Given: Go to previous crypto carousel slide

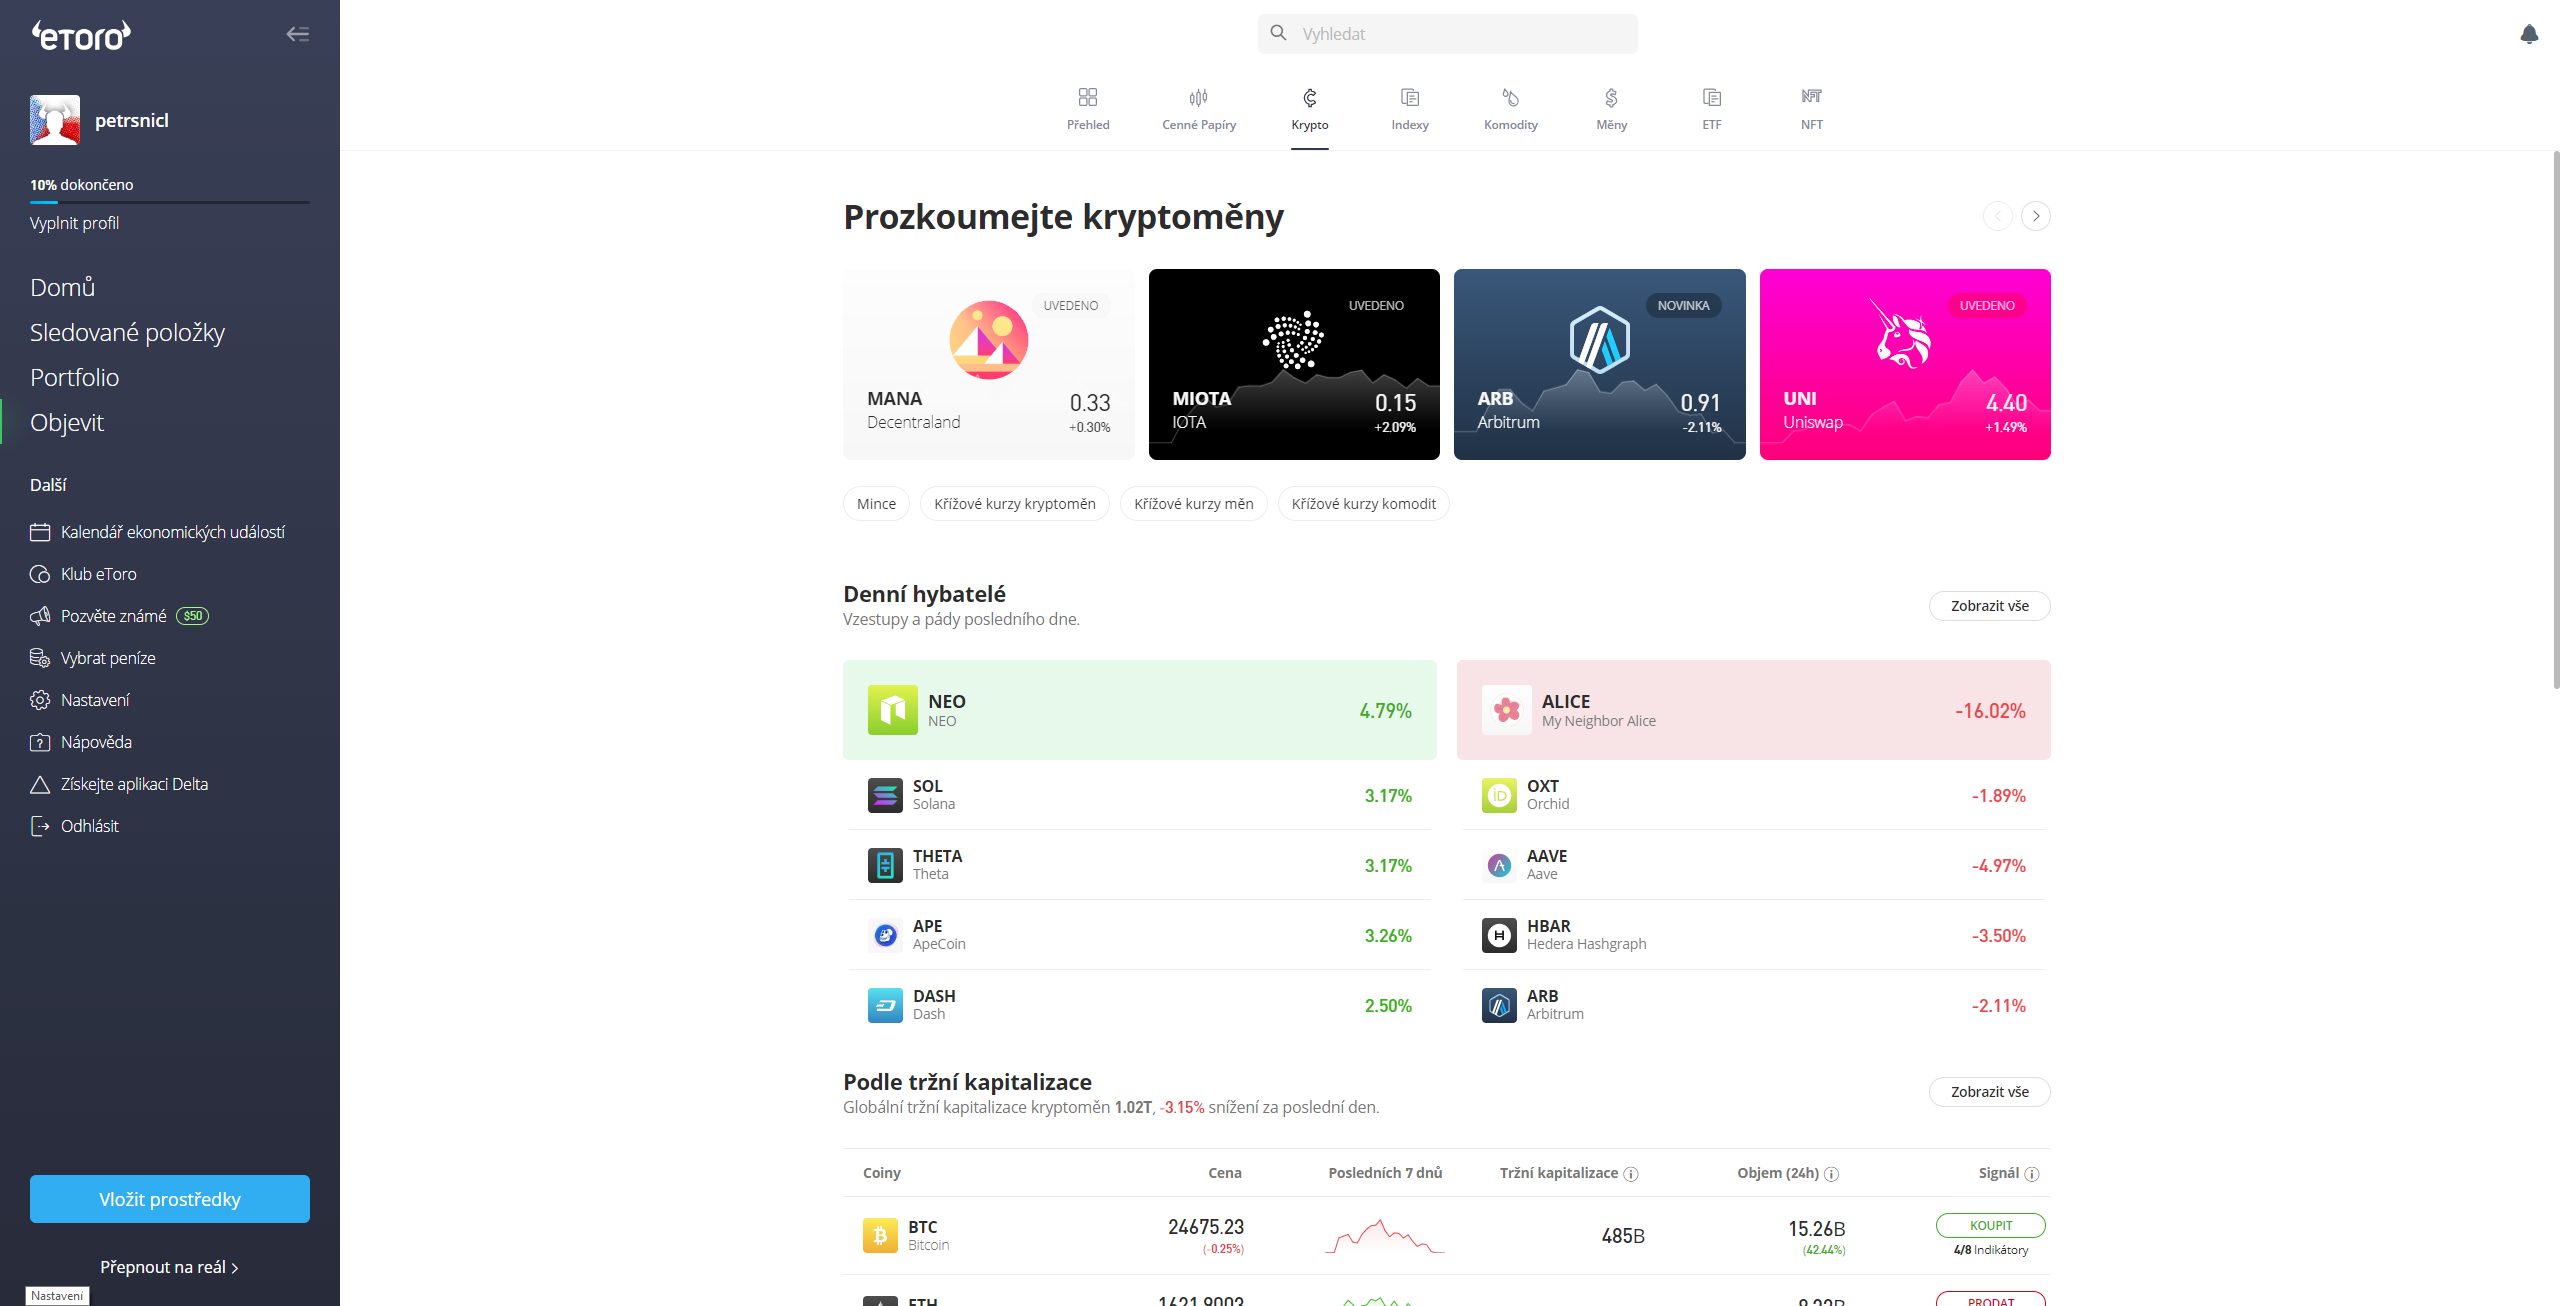Looking at the screenshot, I should pyautogui.click(x=1998, y=216).
